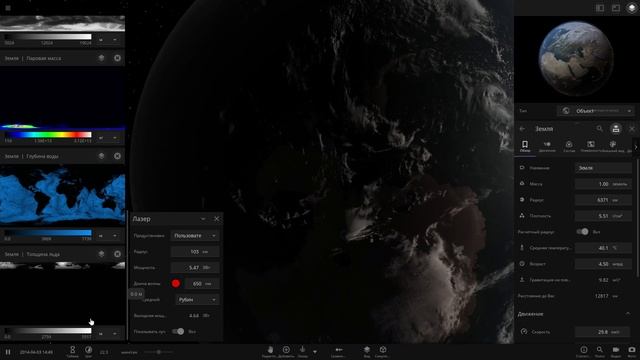Open the Симуляция cube tool
The width and height of the screenshot is (640, 360).
click(382, 351)
